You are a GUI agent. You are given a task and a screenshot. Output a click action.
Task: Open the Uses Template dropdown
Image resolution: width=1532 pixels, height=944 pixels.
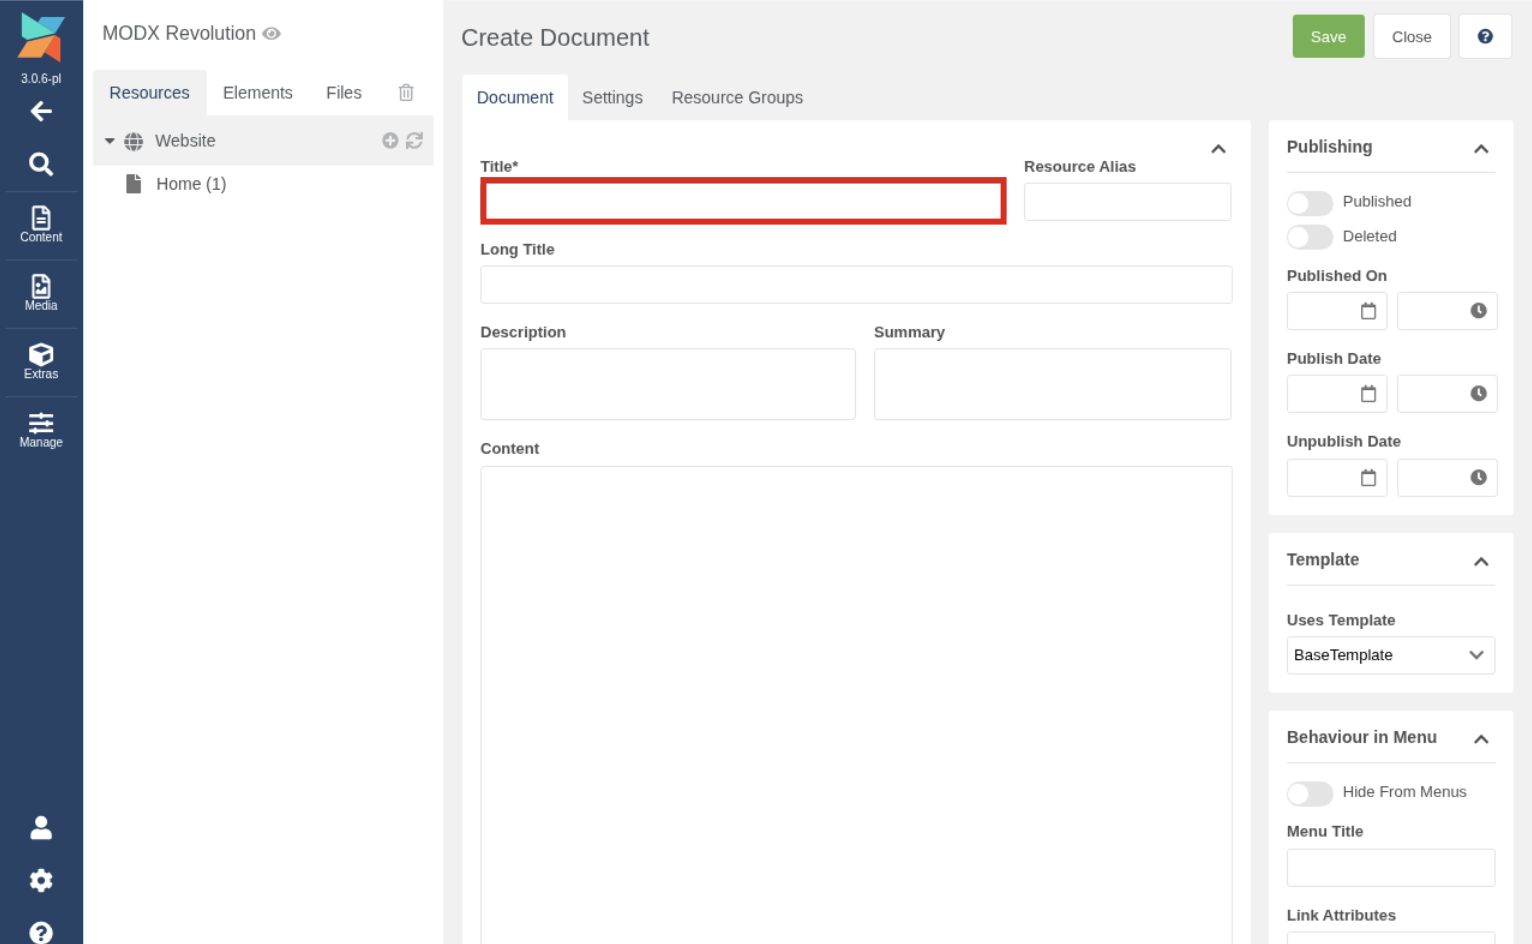[x=1390, y=655]
